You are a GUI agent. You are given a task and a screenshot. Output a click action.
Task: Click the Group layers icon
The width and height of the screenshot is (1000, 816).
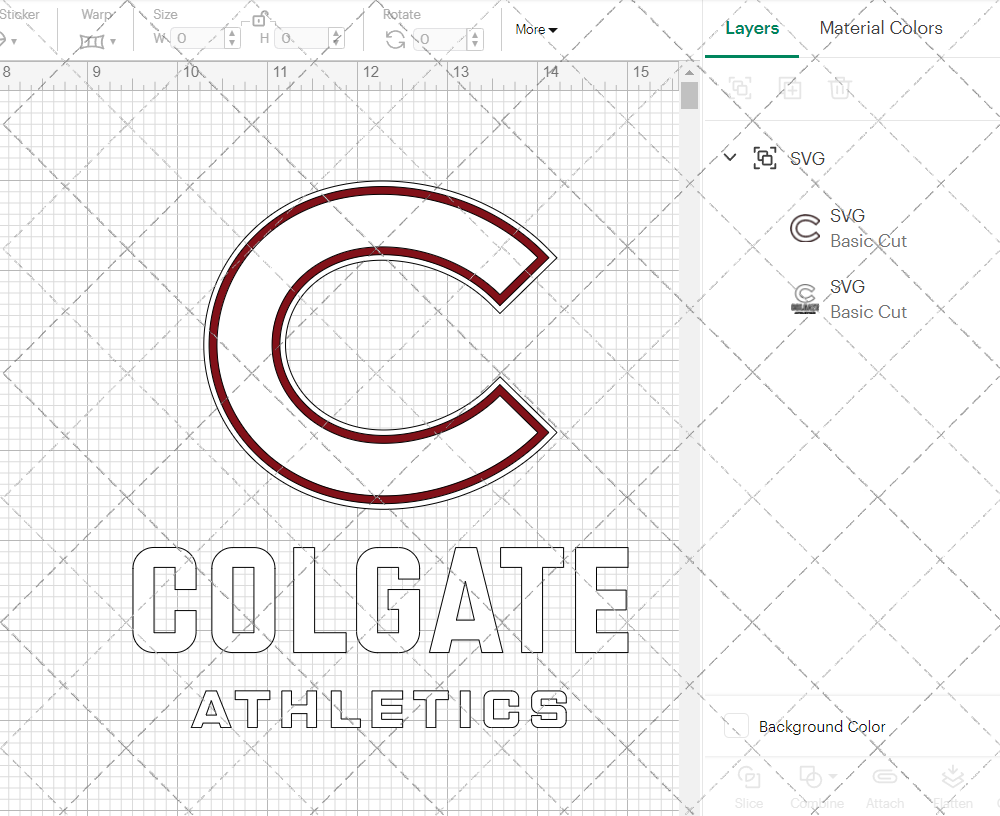[740, 87]
